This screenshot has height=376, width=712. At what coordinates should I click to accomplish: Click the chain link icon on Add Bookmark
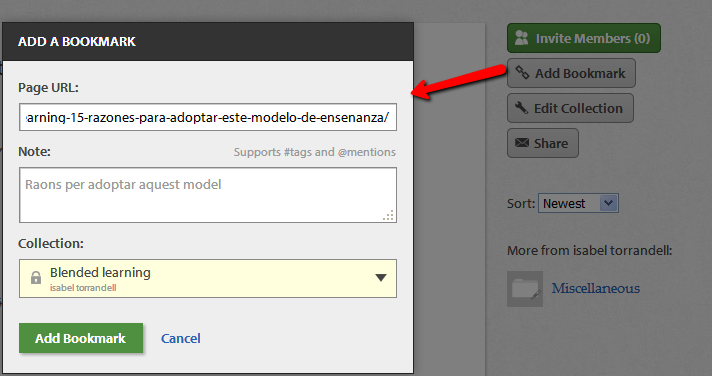click(x=522, y=73)
